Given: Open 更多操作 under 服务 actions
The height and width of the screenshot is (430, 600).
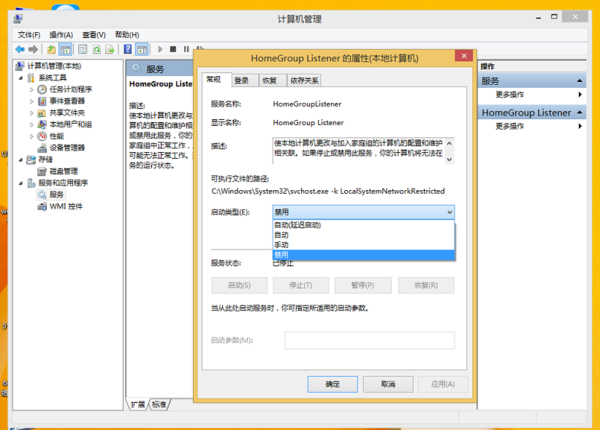Looking at the screenshot, I should (533, 94).
